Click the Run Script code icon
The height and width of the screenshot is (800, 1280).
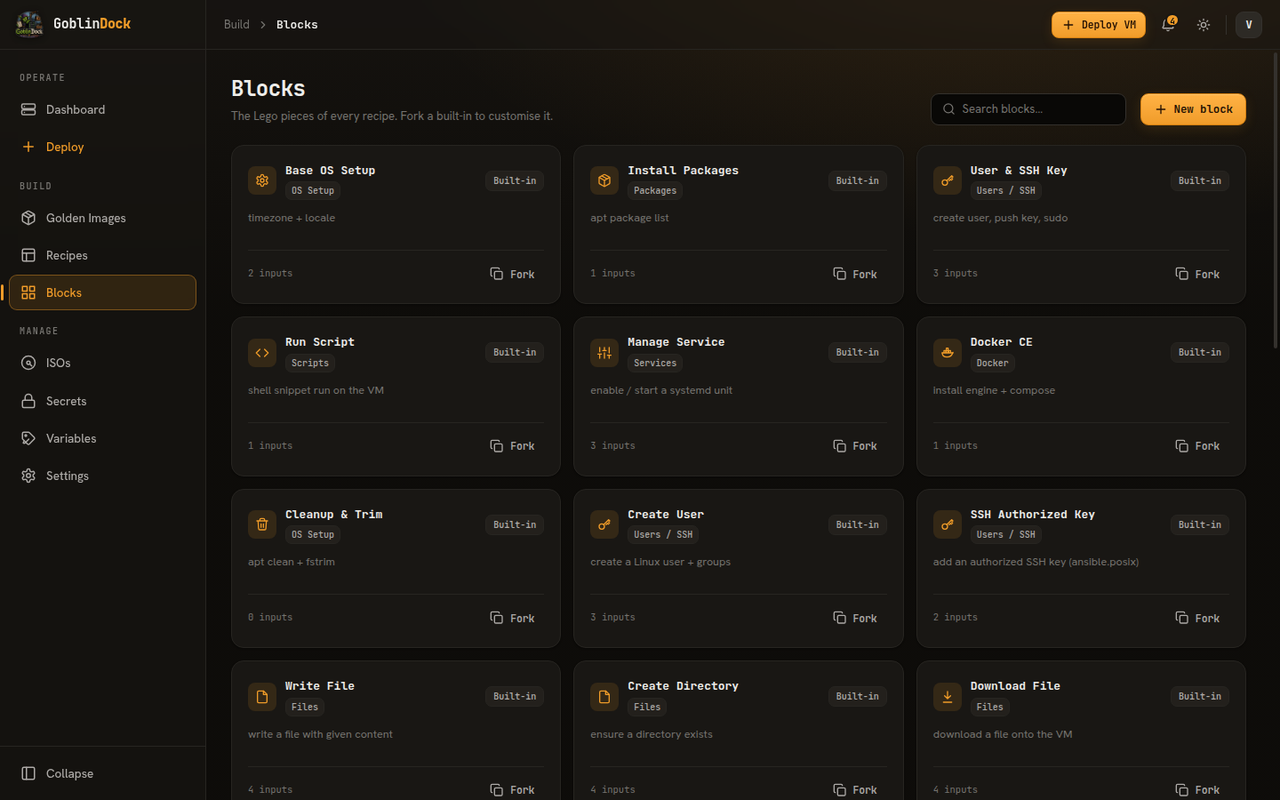[x=262, y=352]
